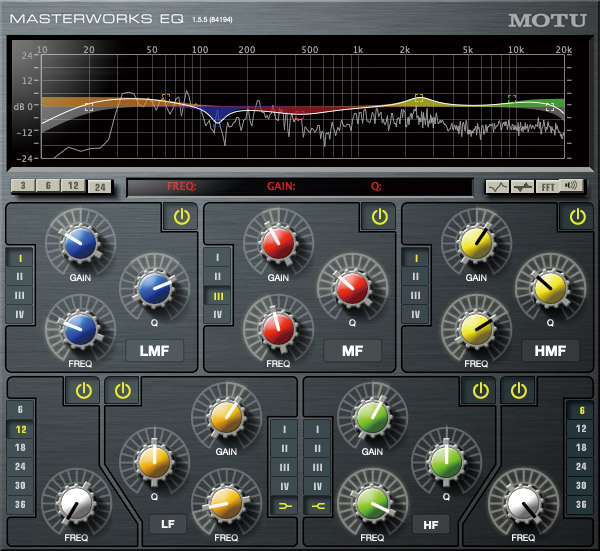Set graph range to 6 dB
This screenshot has width=600, height=551.
48,186
